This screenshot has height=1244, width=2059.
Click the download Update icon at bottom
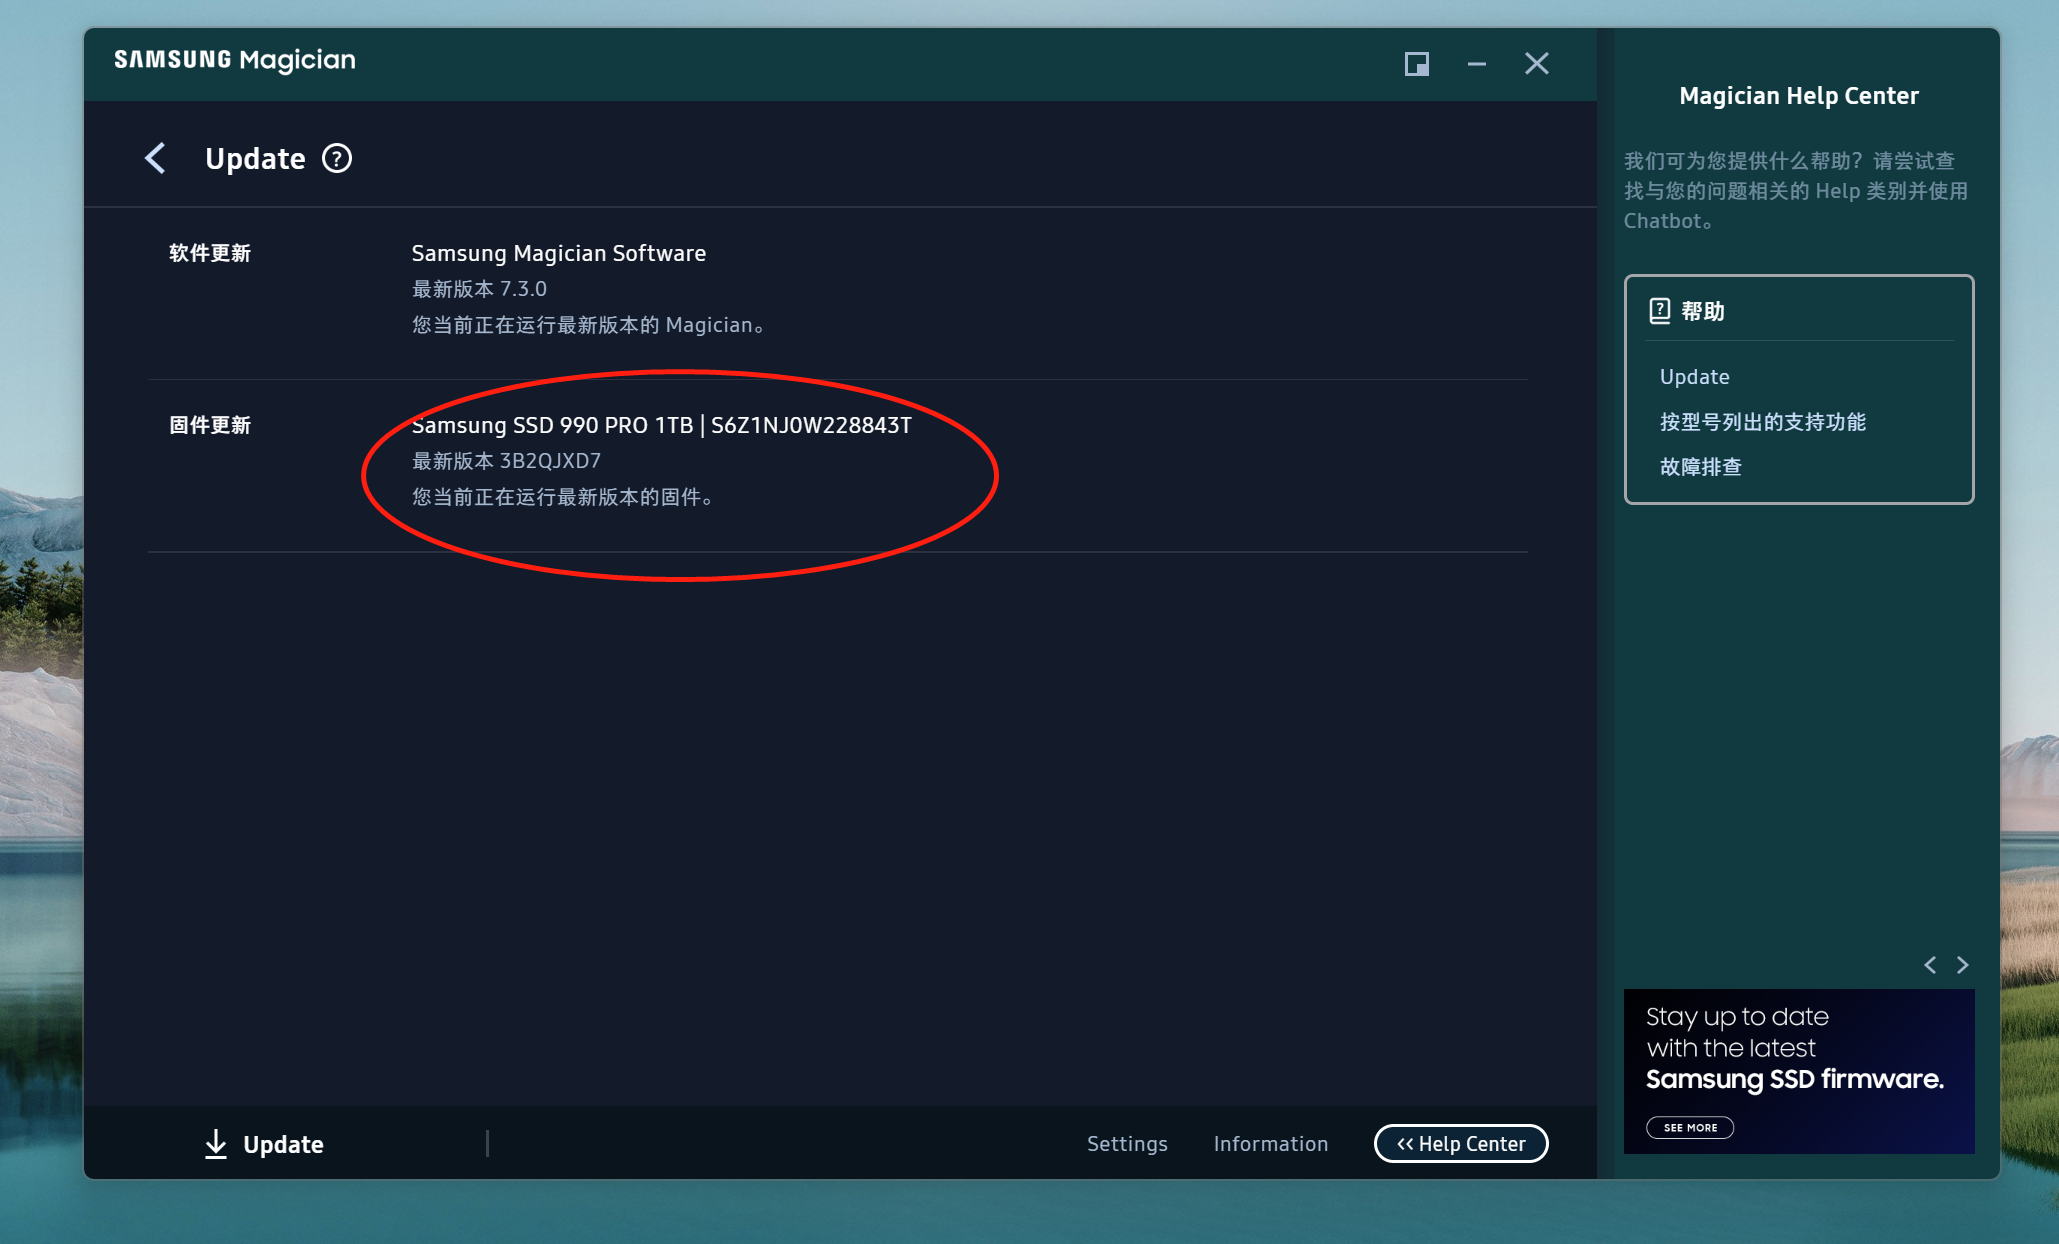pos(216,1143)
